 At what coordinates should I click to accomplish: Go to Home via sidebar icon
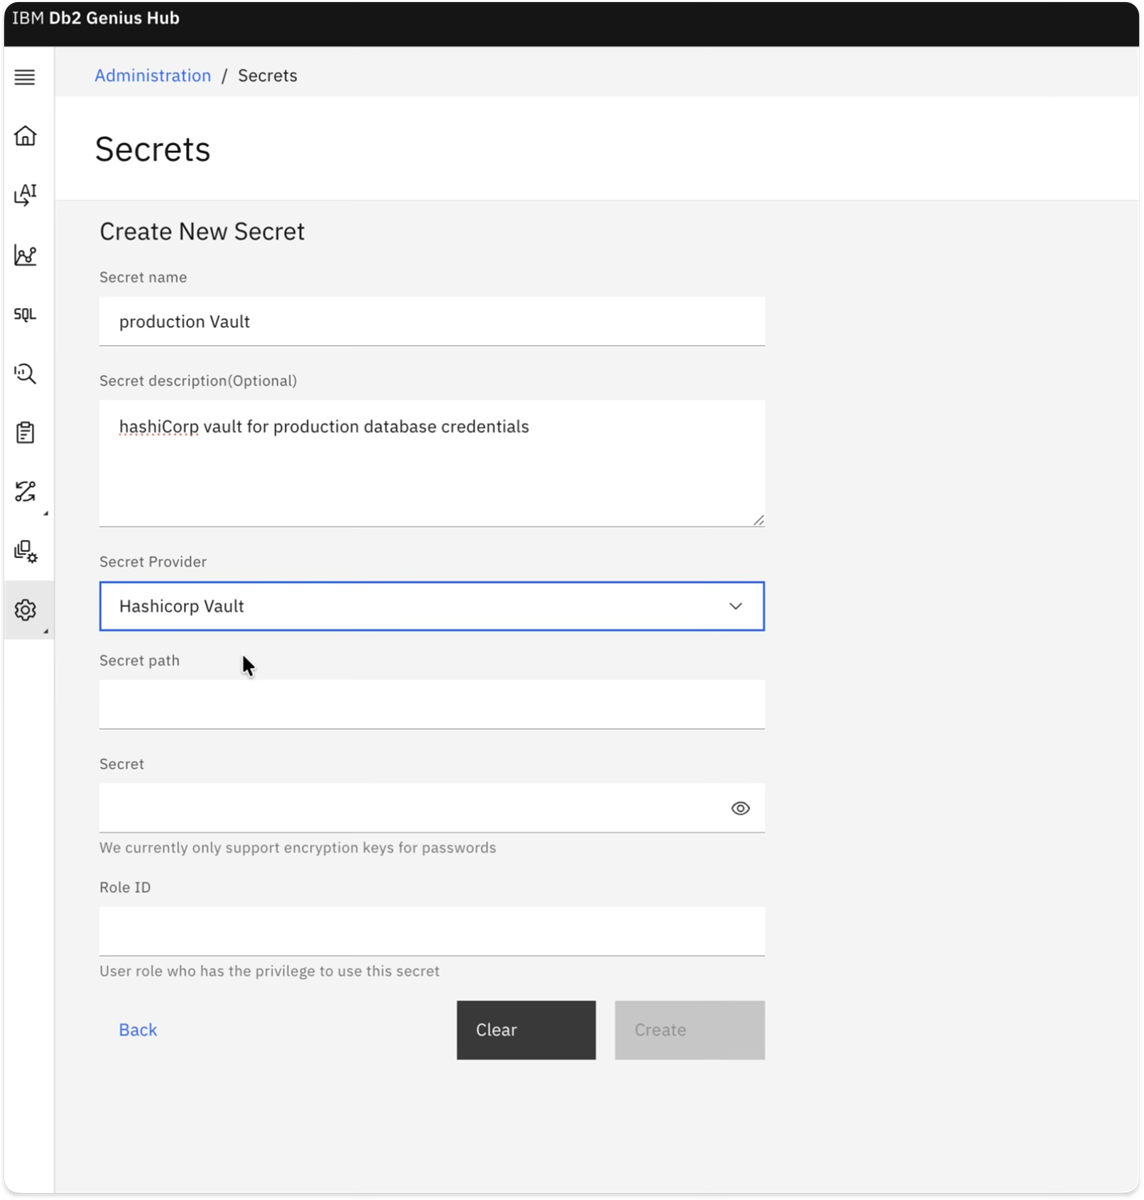25,135
